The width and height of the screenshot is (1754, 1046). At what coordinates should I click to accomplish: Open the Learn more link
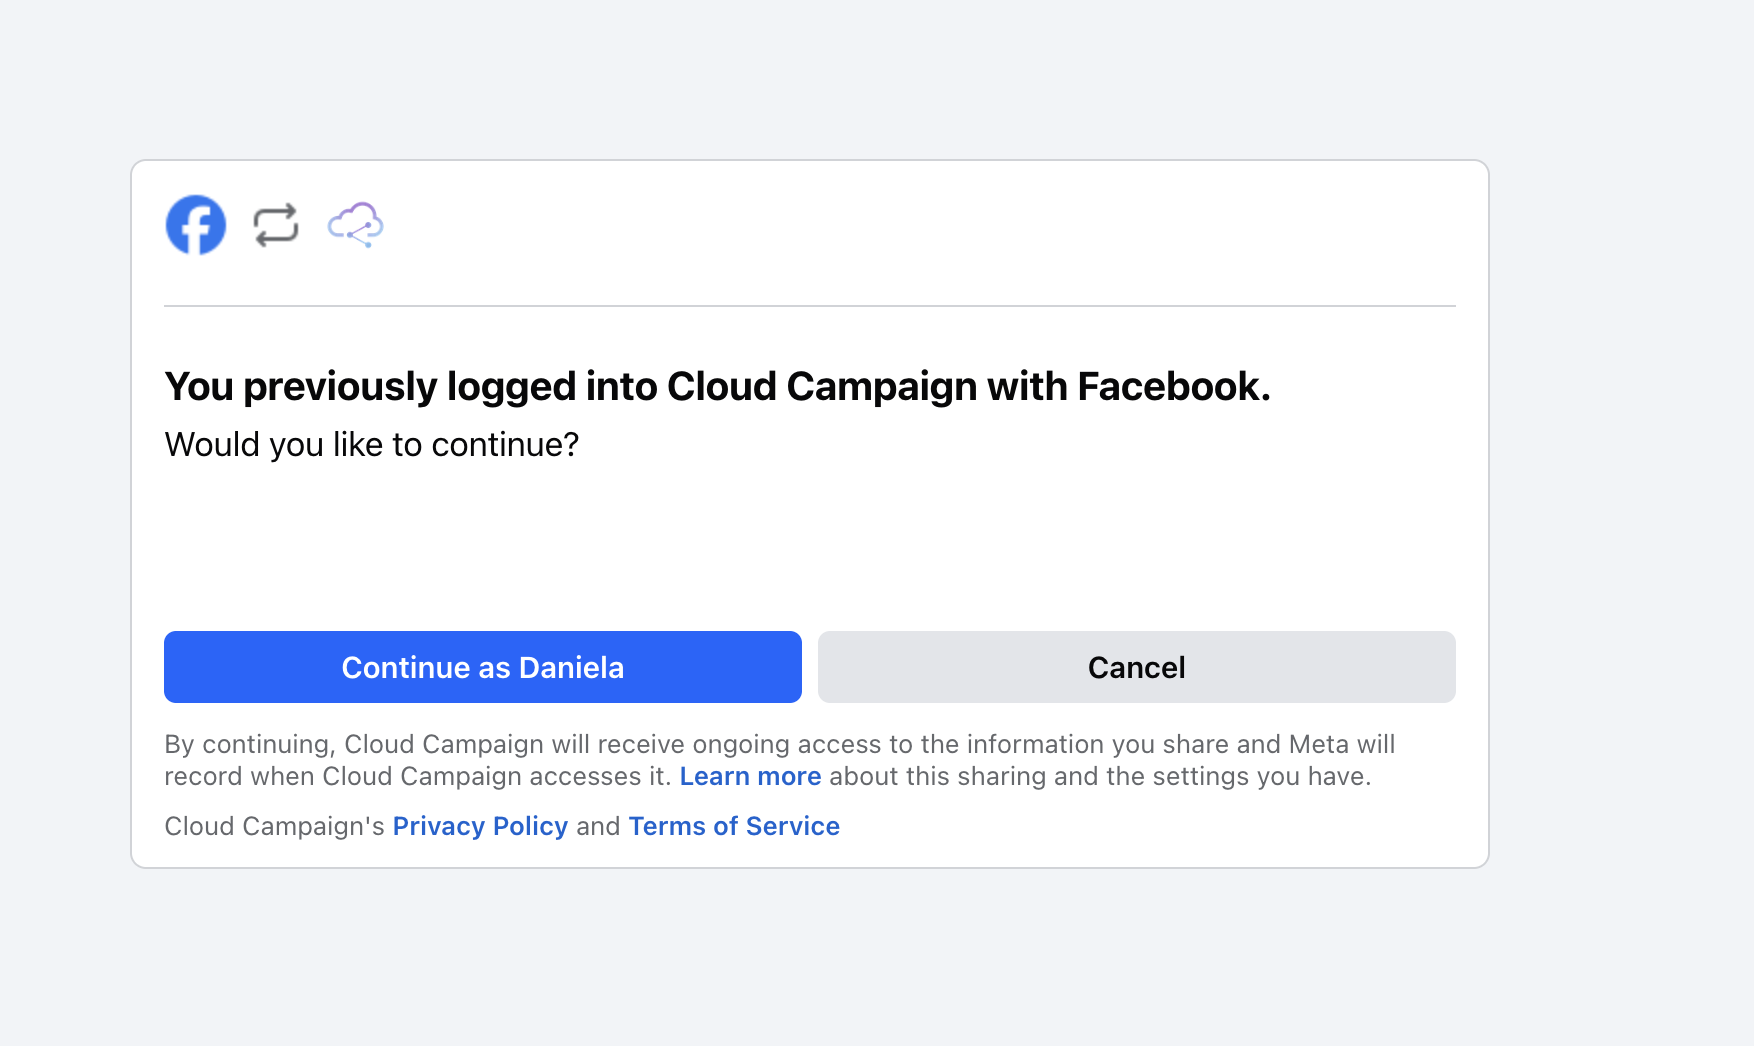[x=750, y=777]
